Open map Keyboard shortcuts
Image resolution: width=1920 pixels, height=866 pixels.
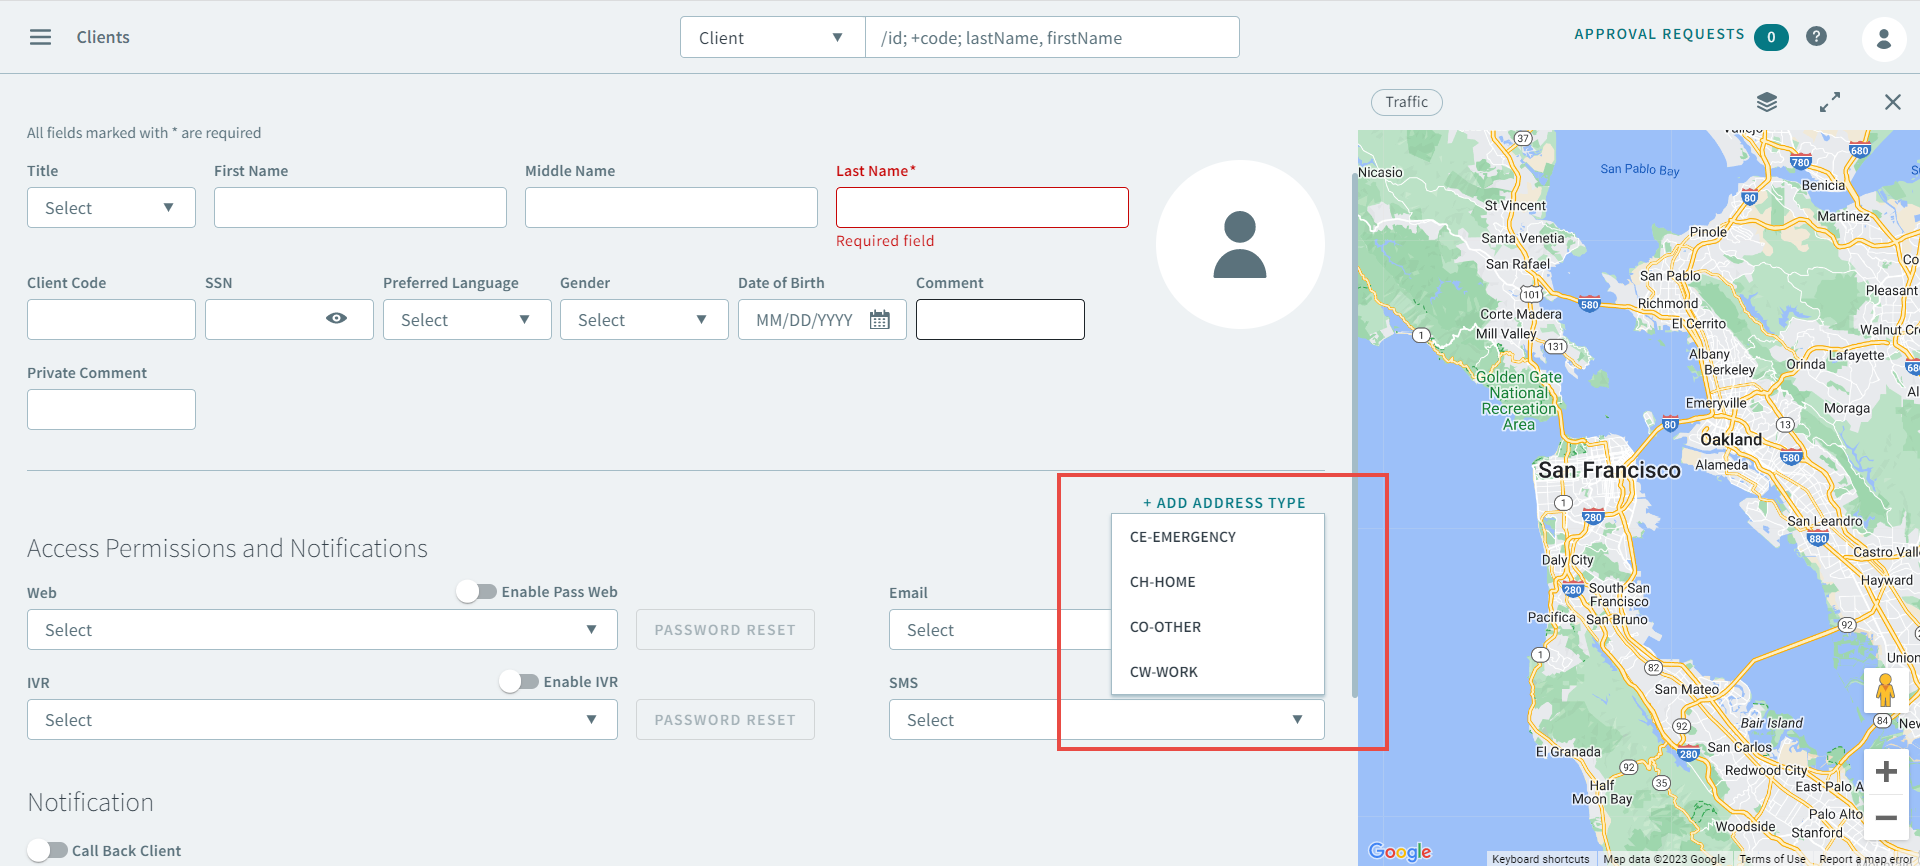(x=1540, y=859)
